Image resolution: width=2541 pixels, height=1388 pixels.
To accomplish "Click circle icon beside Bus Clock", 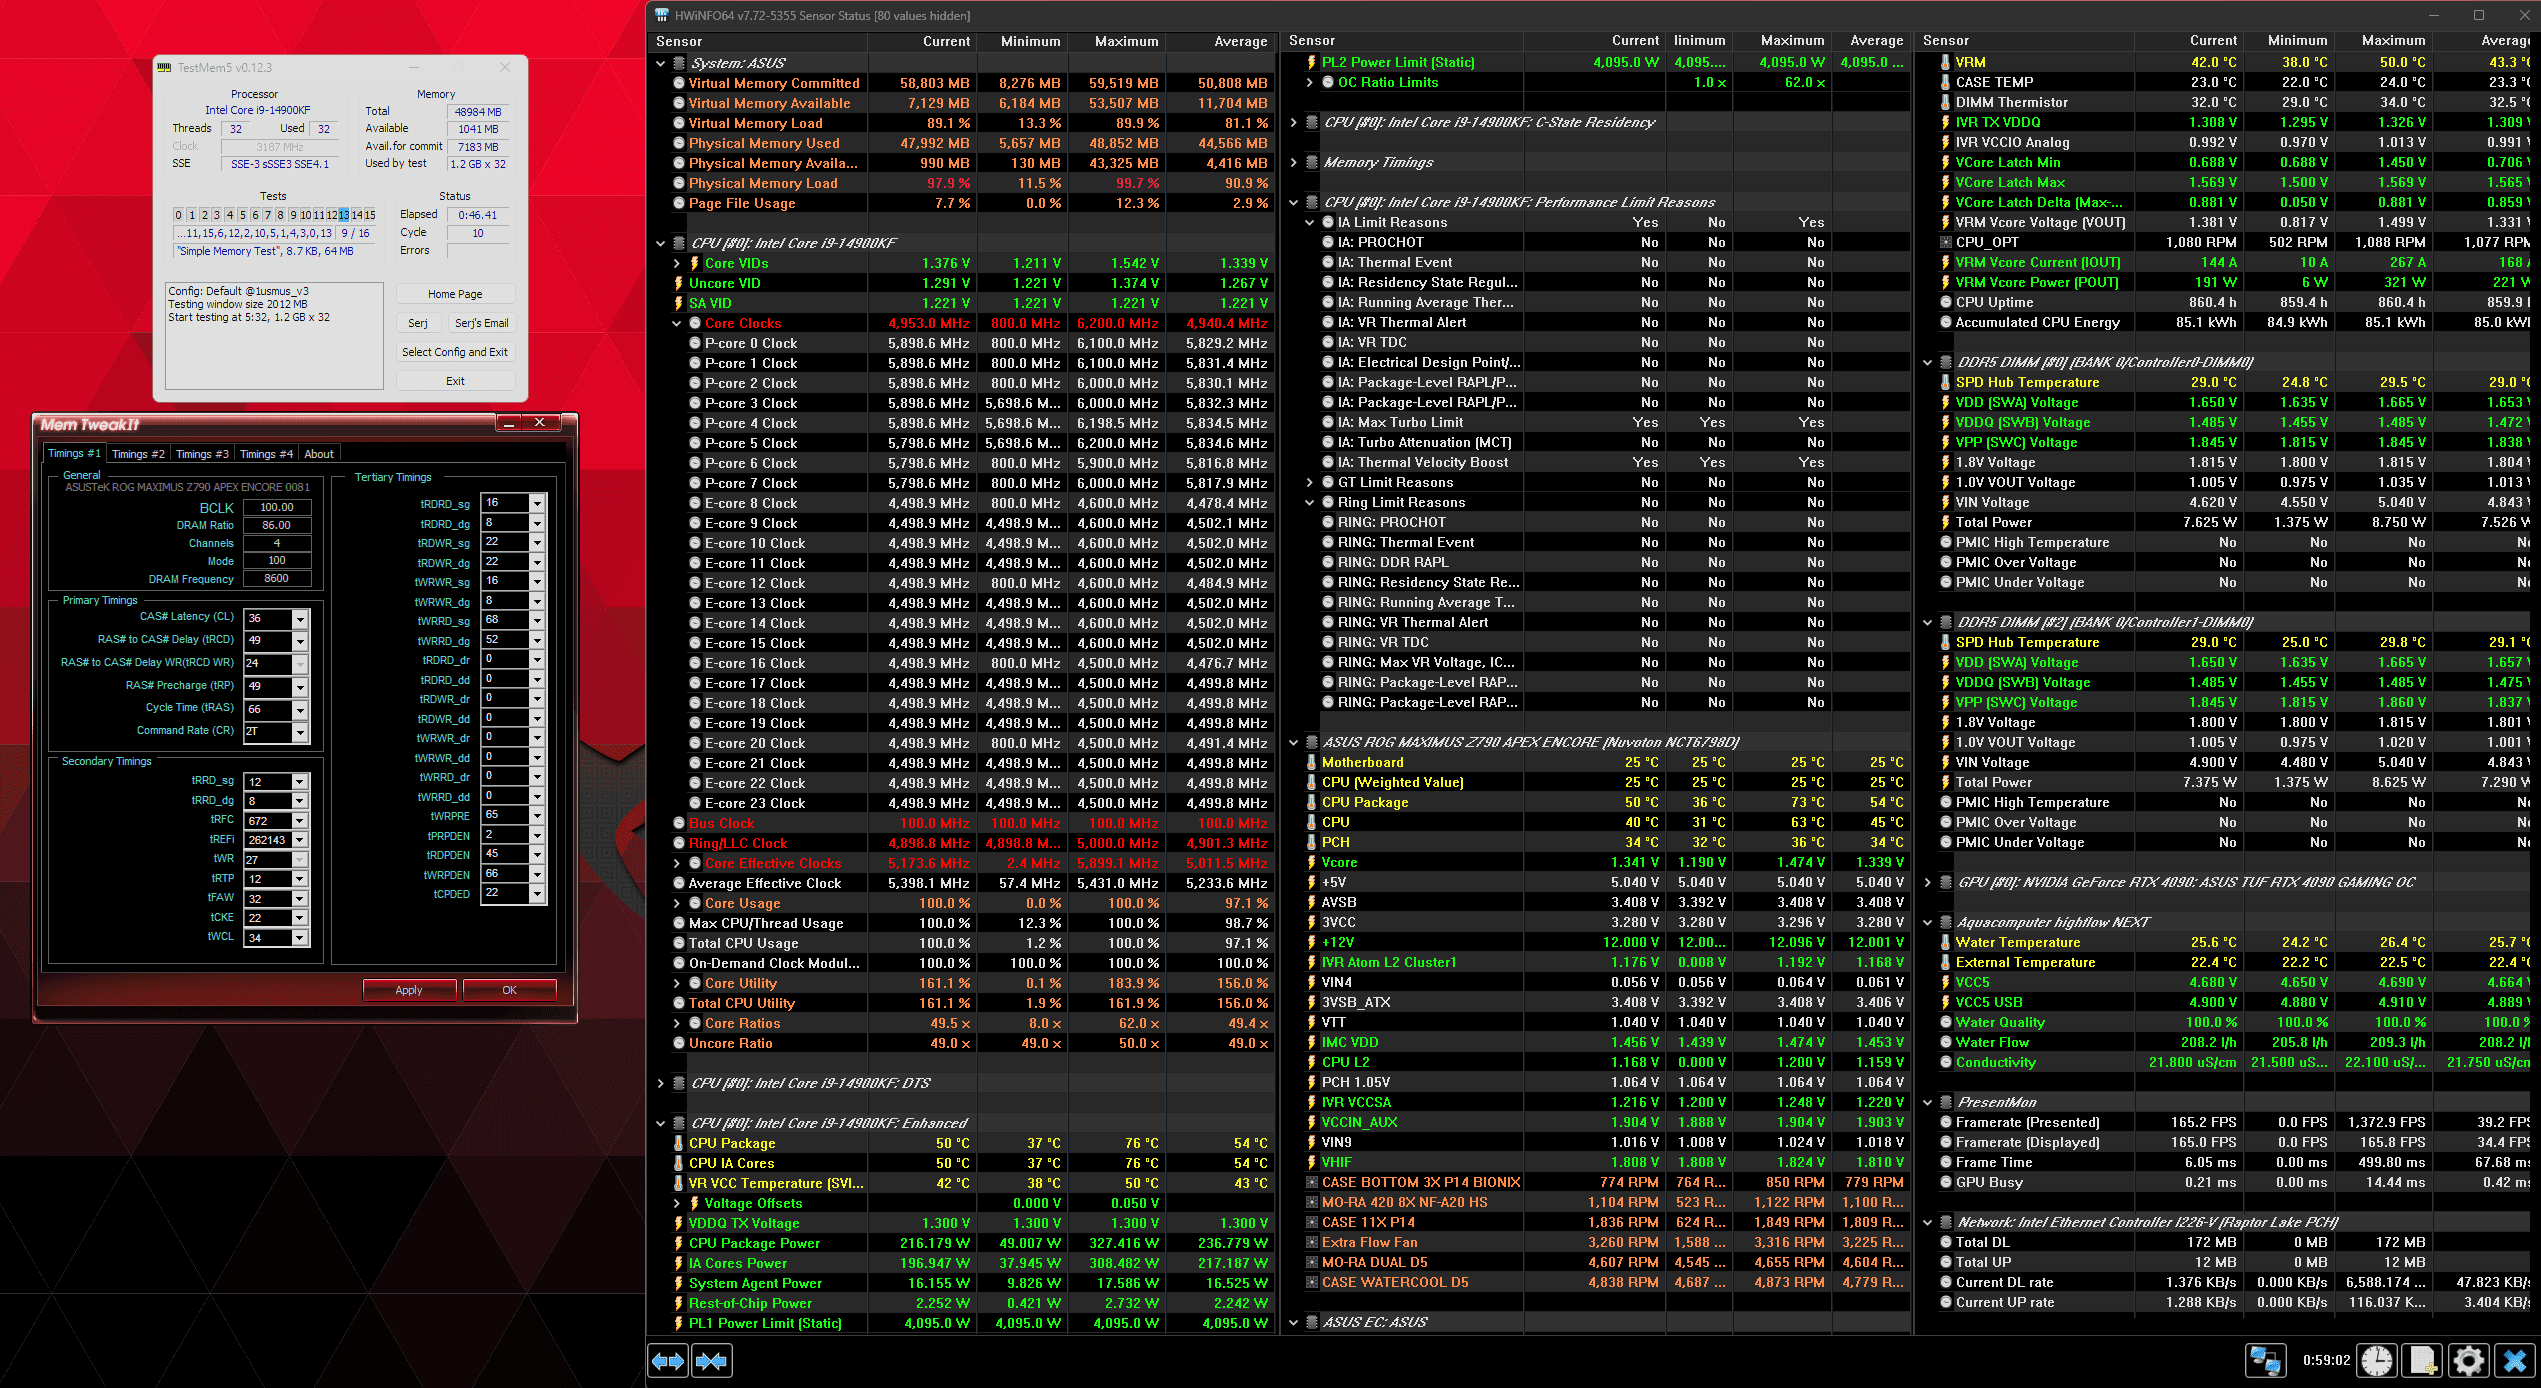I will pos(679,823).
